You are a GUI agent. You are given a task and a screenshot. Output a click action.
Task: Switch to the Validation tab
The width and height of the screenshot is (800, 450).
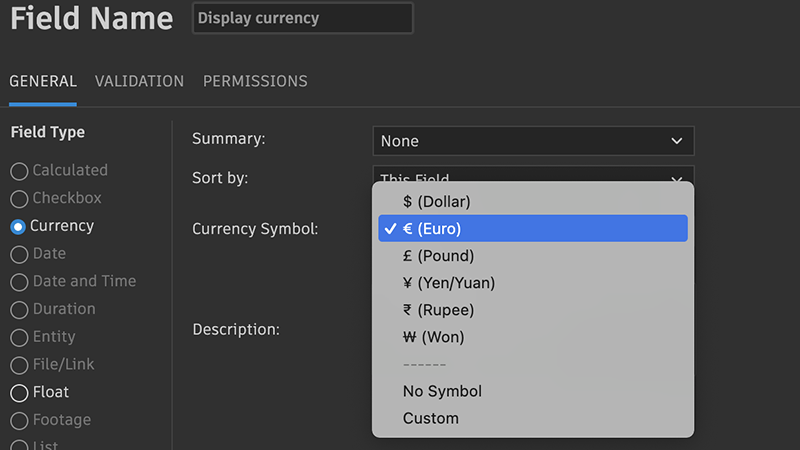coord(139,82)
